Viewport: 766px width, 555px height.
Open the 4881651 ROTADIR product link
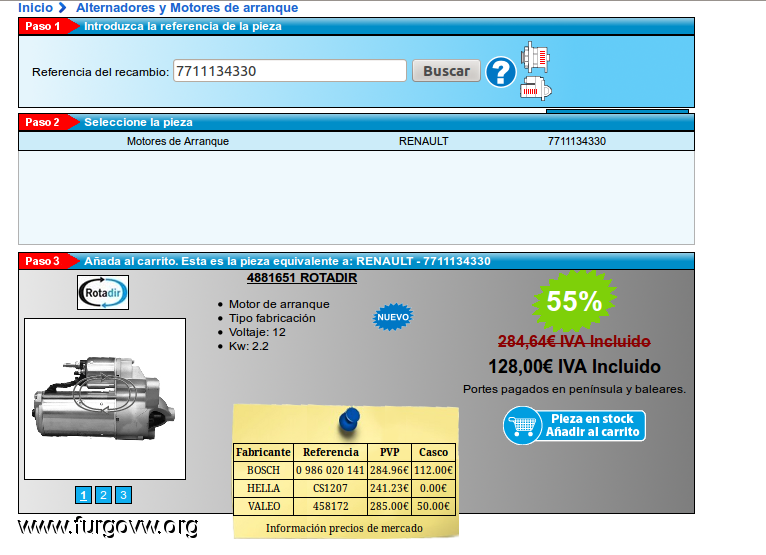pos(302,278)
